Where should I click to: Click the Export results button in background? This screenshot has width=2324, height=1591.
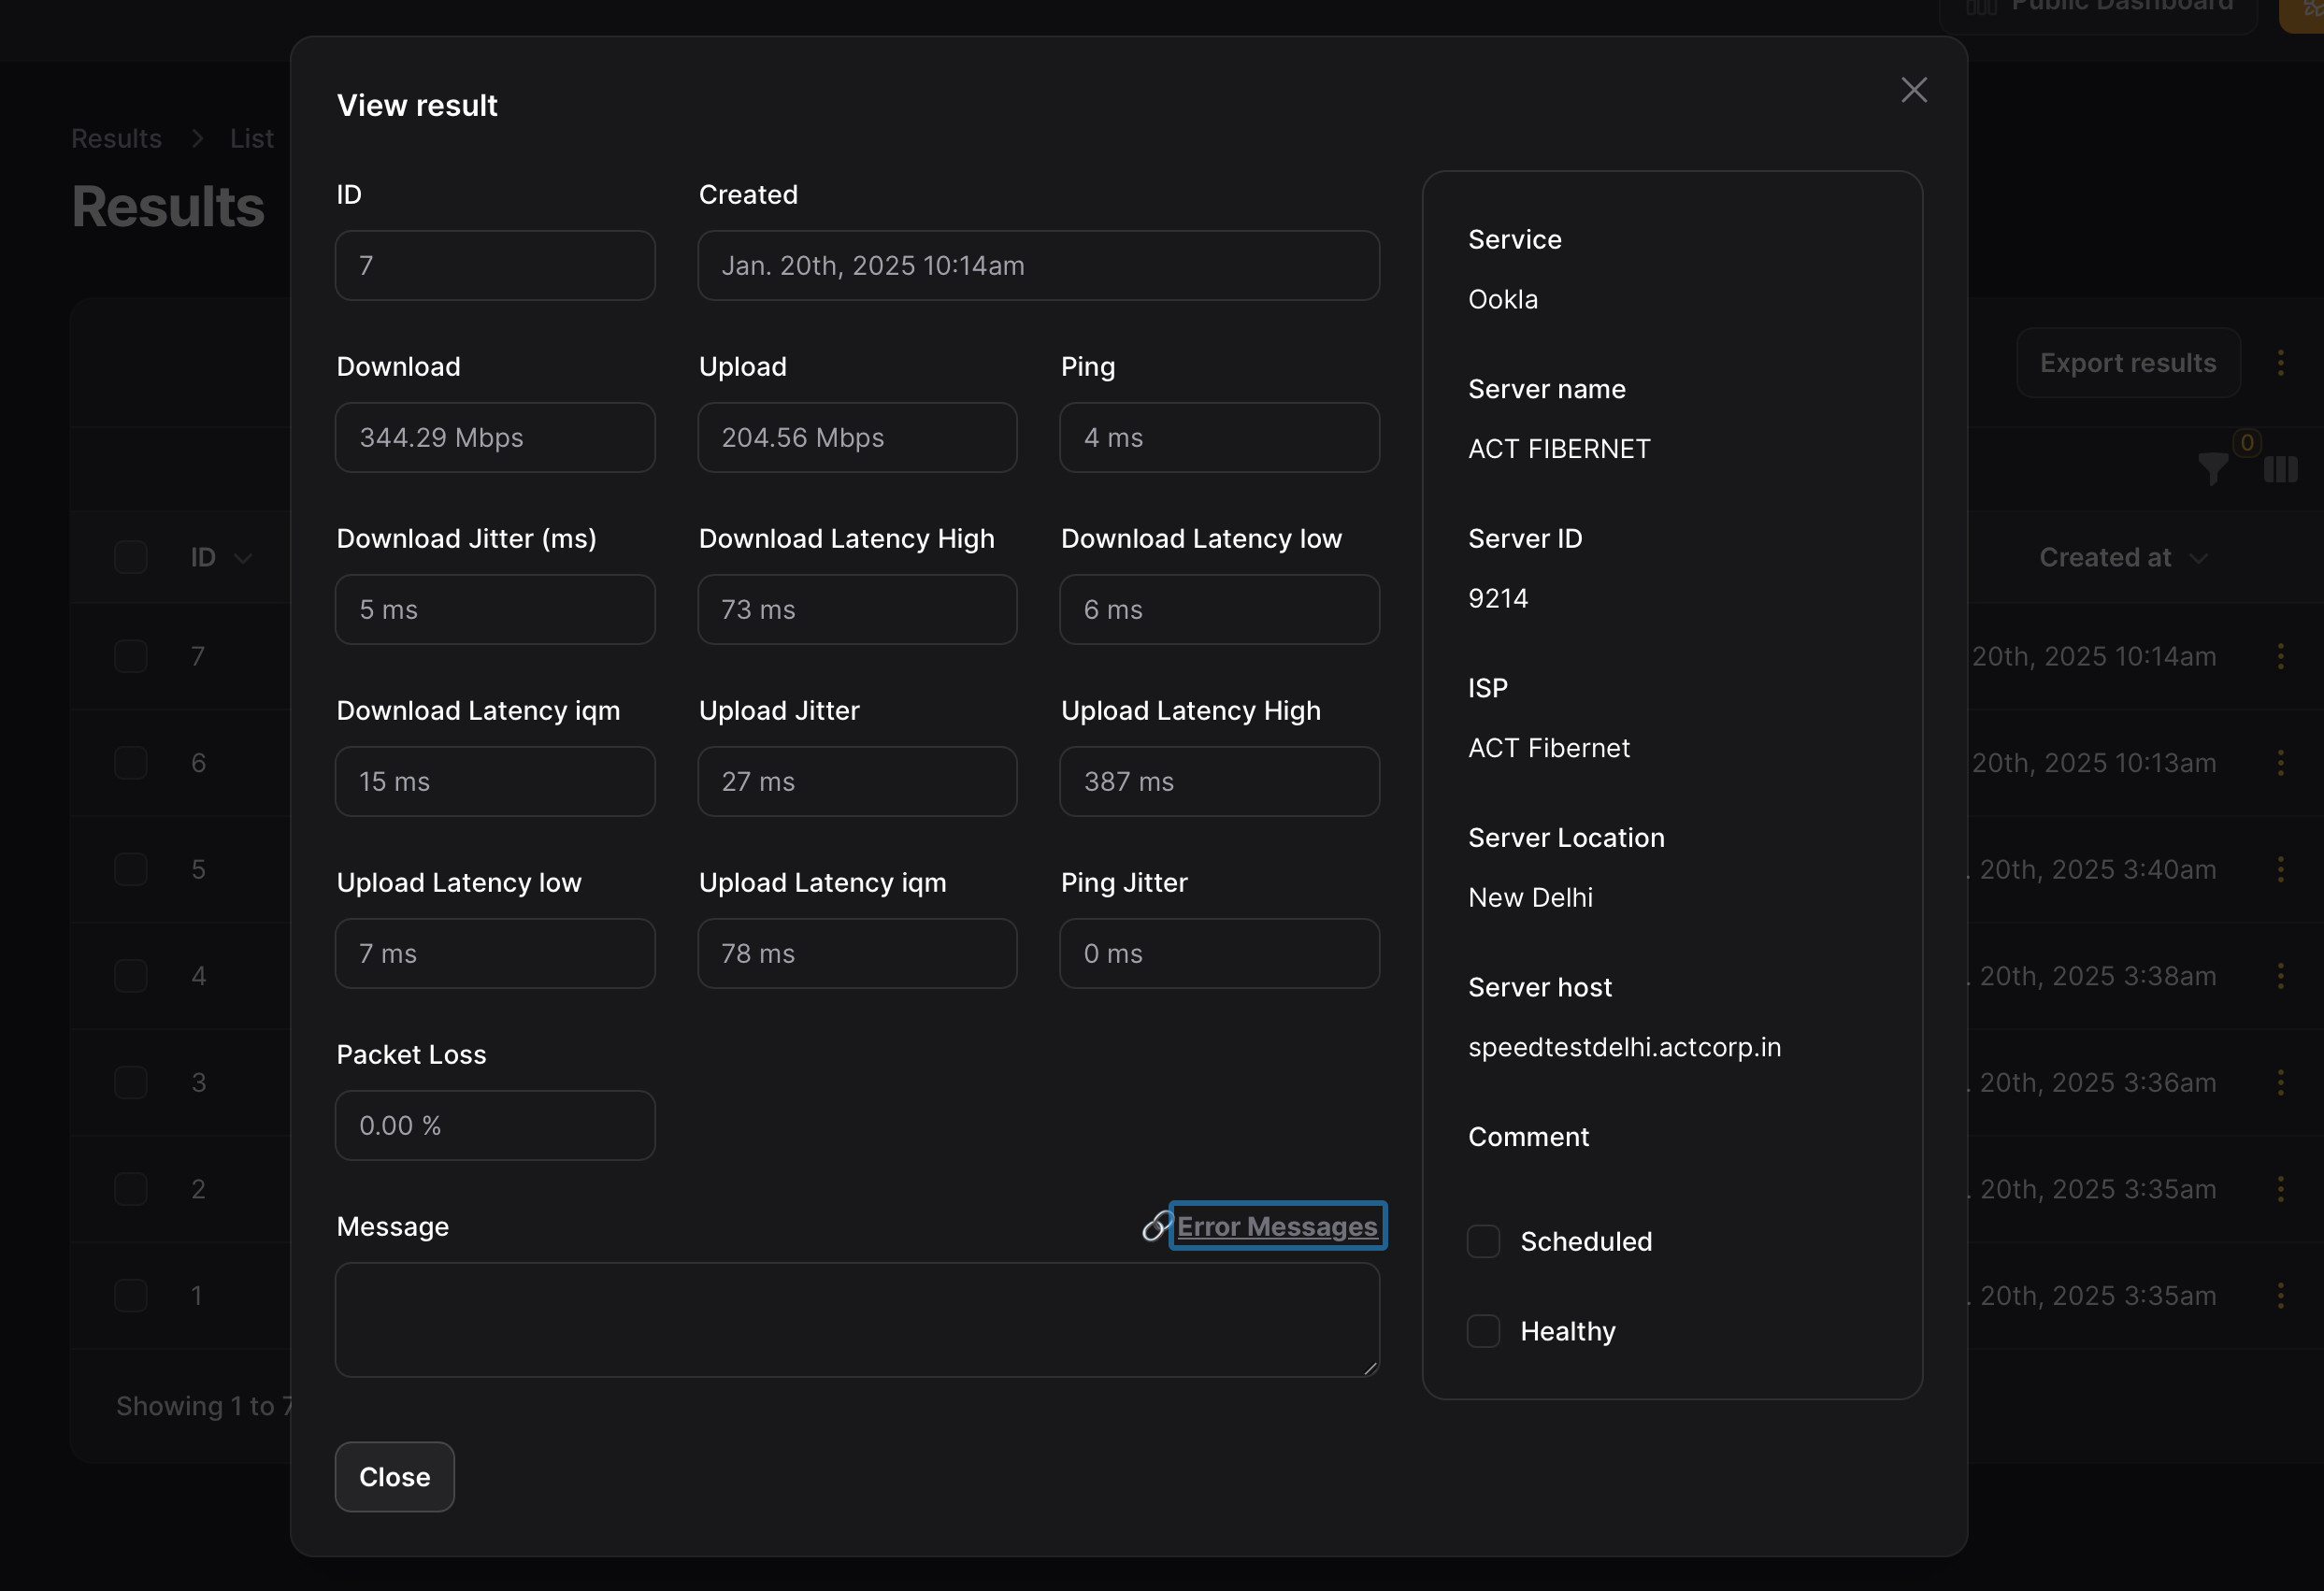tap(2127, 363)
